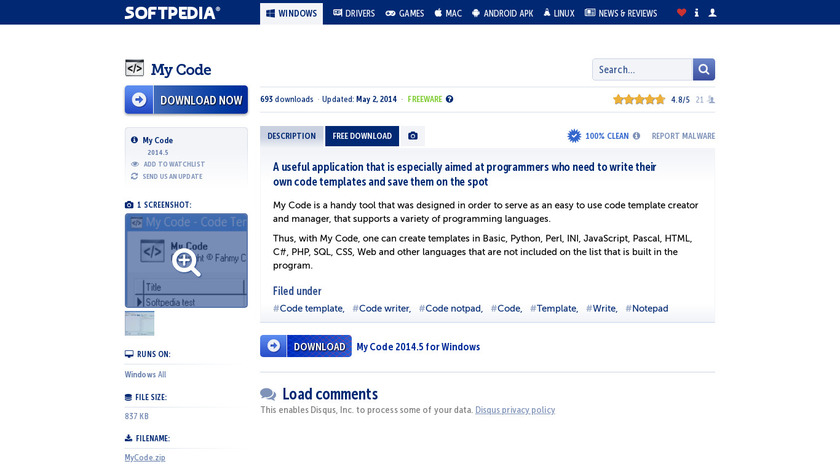Click the #Code tag

[x=506, y=309]
